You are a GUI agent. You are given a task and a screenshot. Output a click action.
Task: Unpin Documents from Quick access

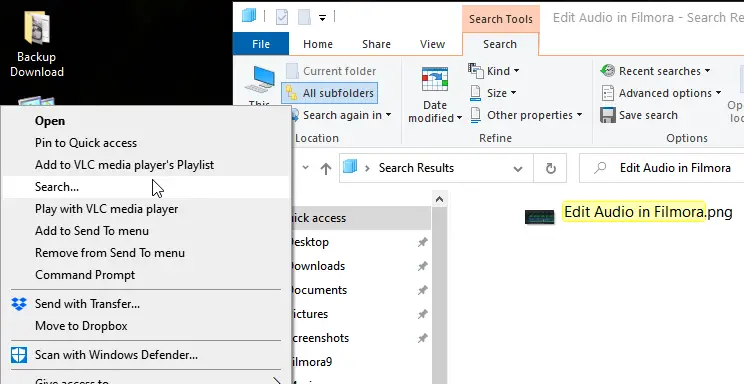click(422, 290)
